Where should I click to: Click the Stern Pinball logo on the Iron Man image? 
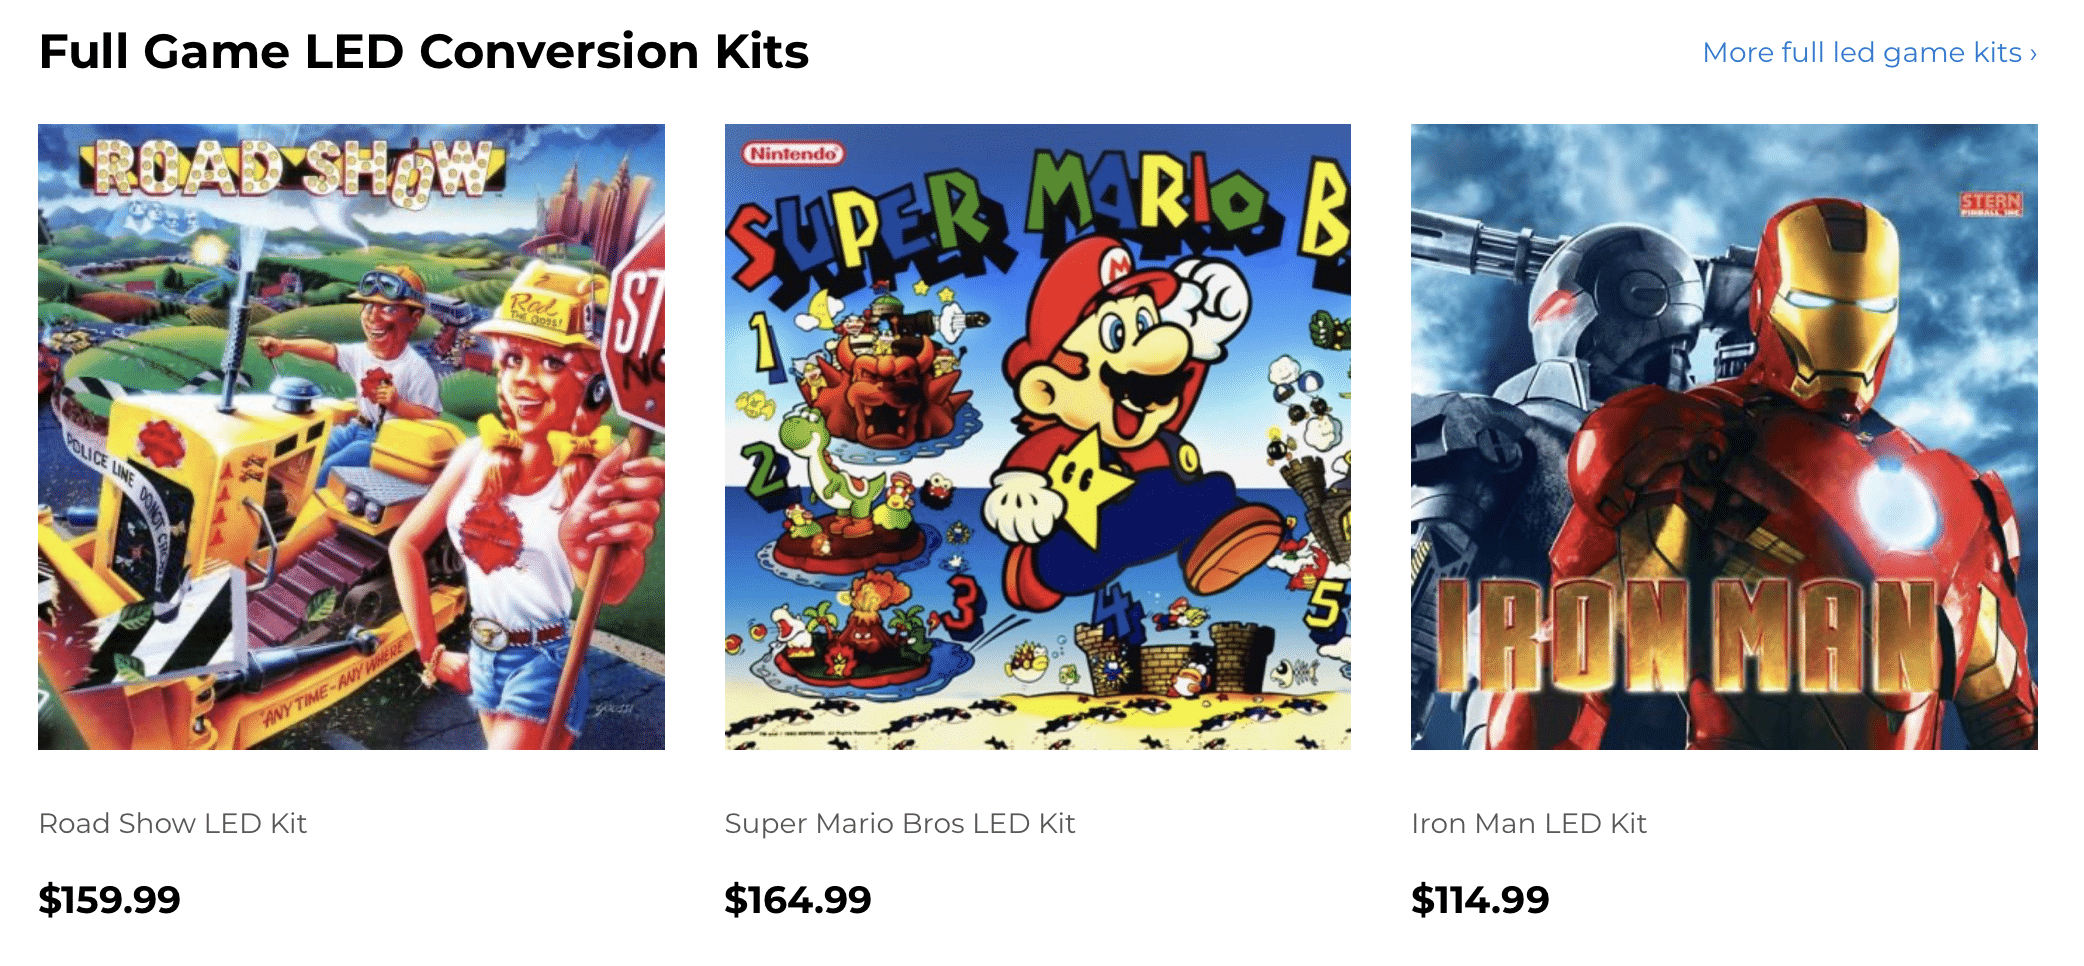pyautogui.click(x=1990, y=204)
